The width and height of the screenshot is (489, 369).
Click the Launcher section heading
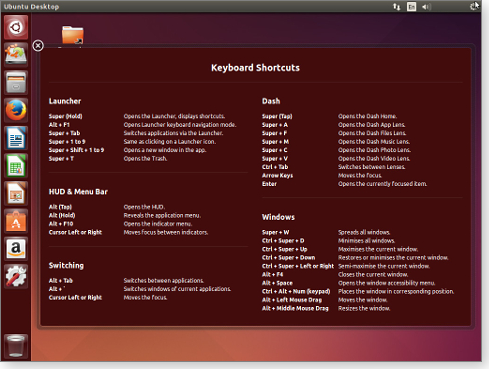[x=65, y=101]
